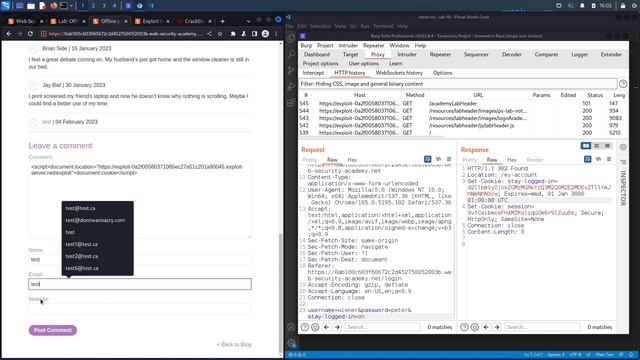
Task: Switch to the 'CrackSt' browser tab
Action: point(194,21)
